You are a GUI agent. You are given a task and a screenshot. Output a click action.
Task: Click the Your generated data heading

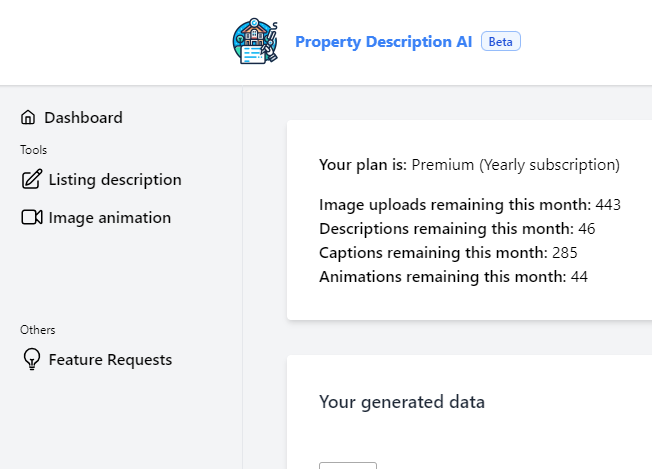(402, 402)
